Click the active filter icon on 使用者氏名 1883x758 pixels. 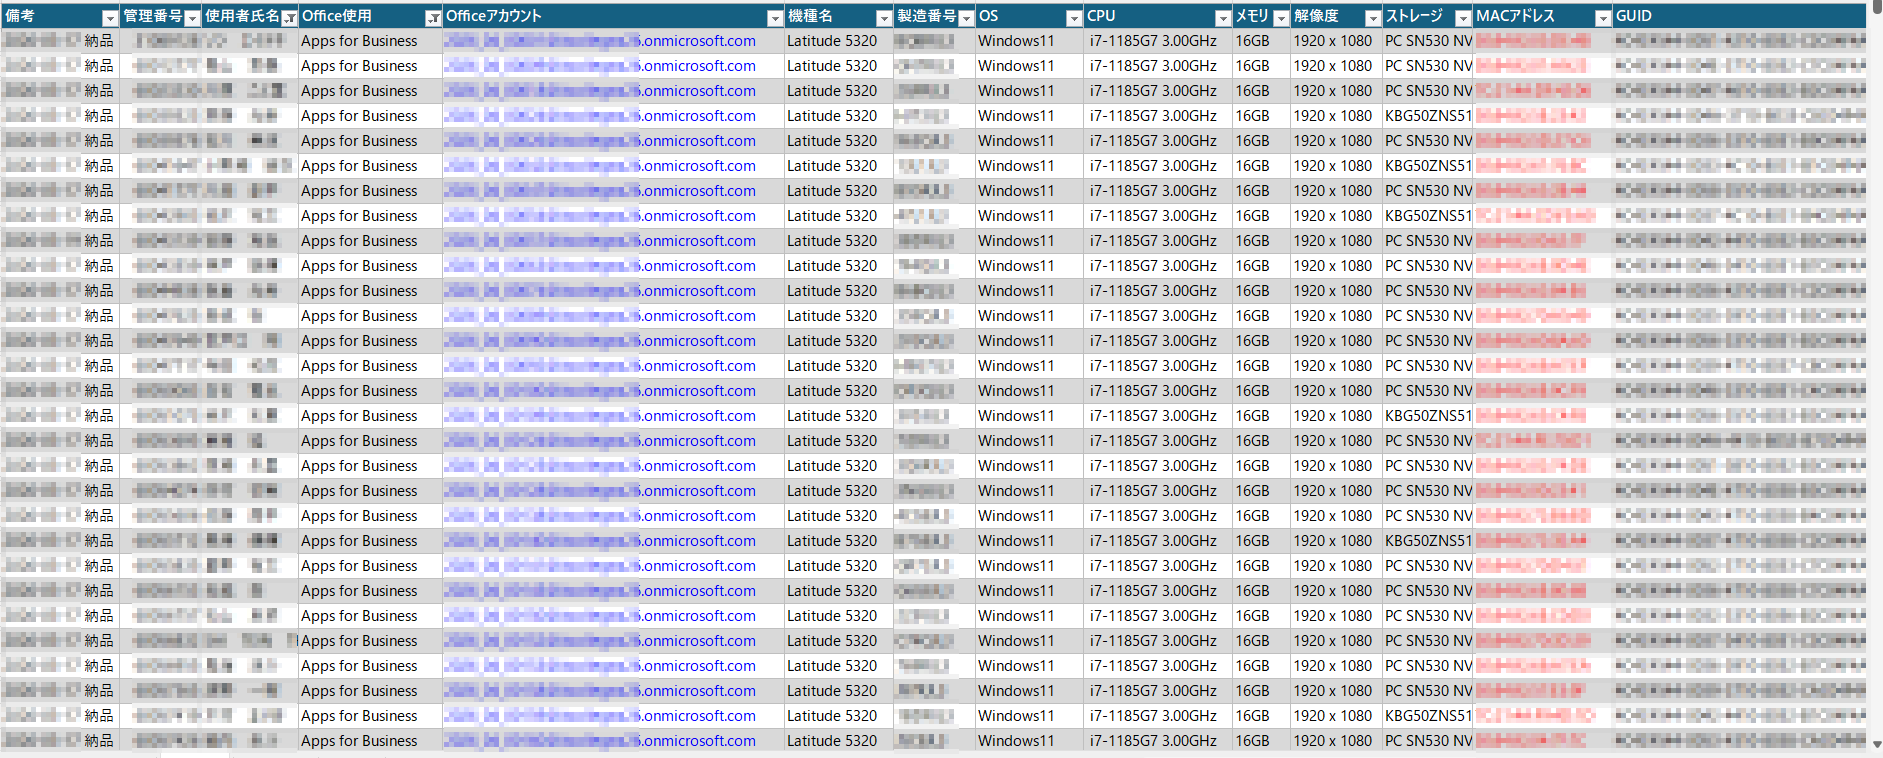pos(289,18)
